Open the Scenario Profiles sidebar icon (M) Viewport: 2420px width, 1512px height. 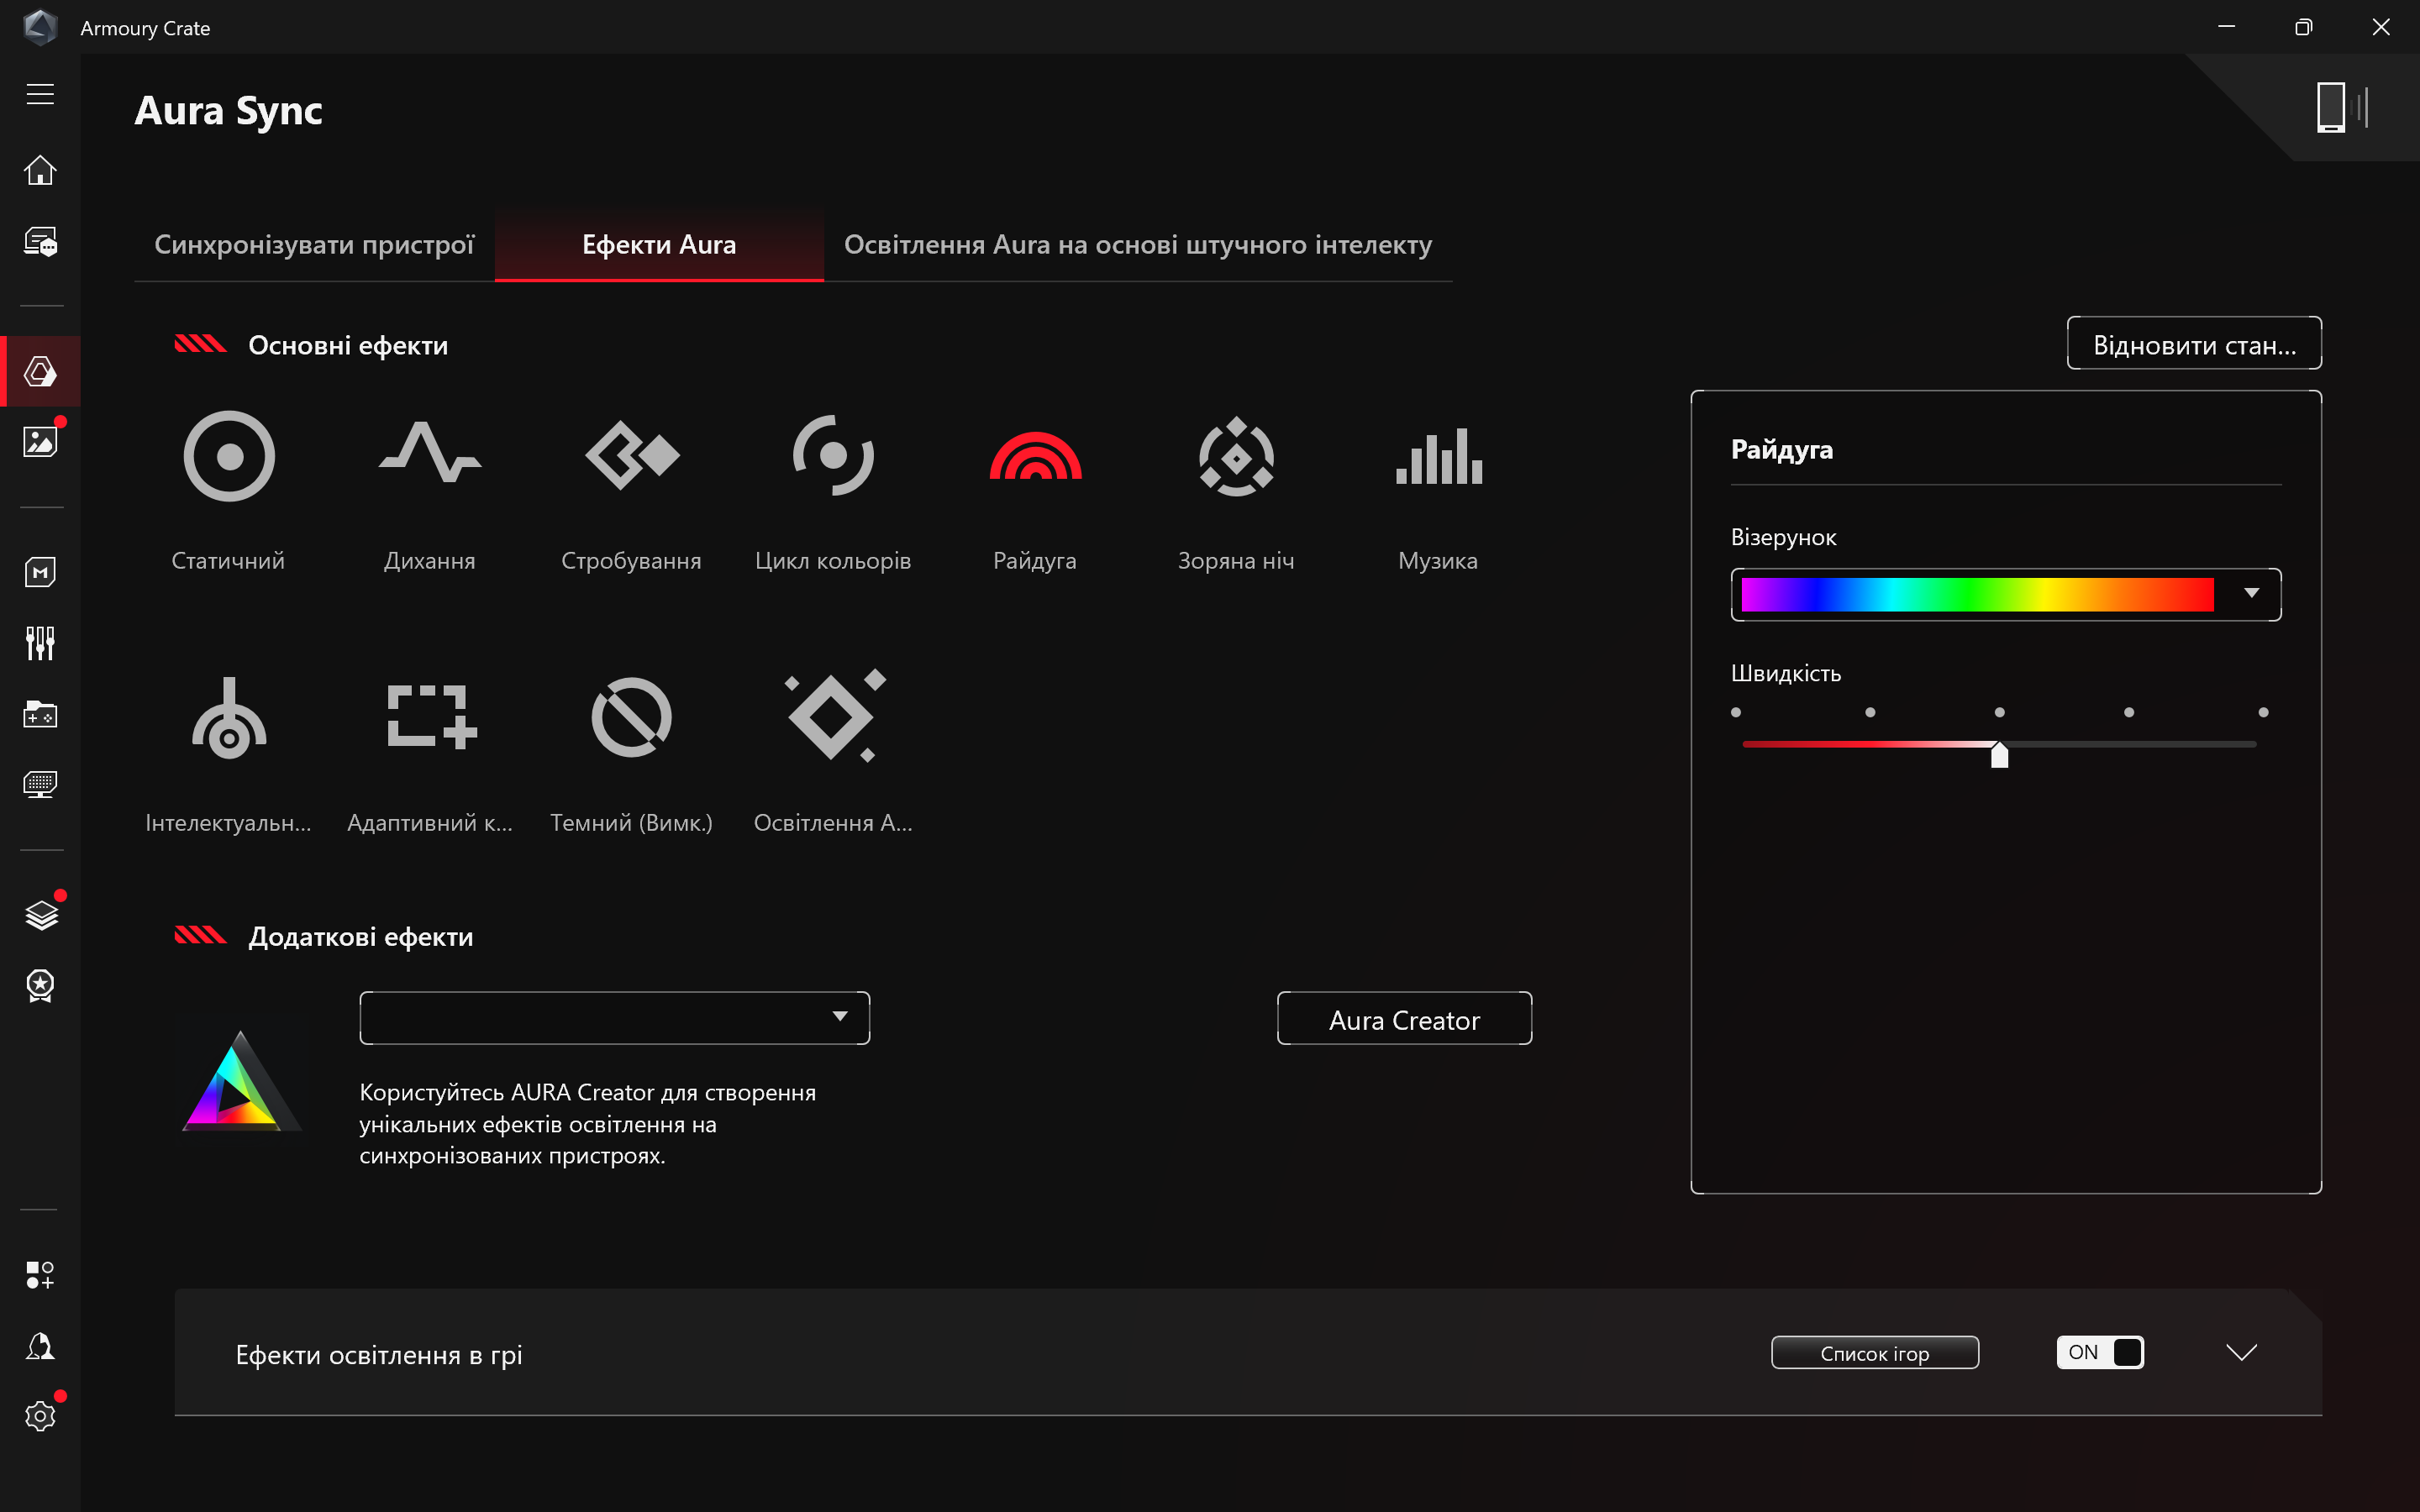tap(40, 572)
